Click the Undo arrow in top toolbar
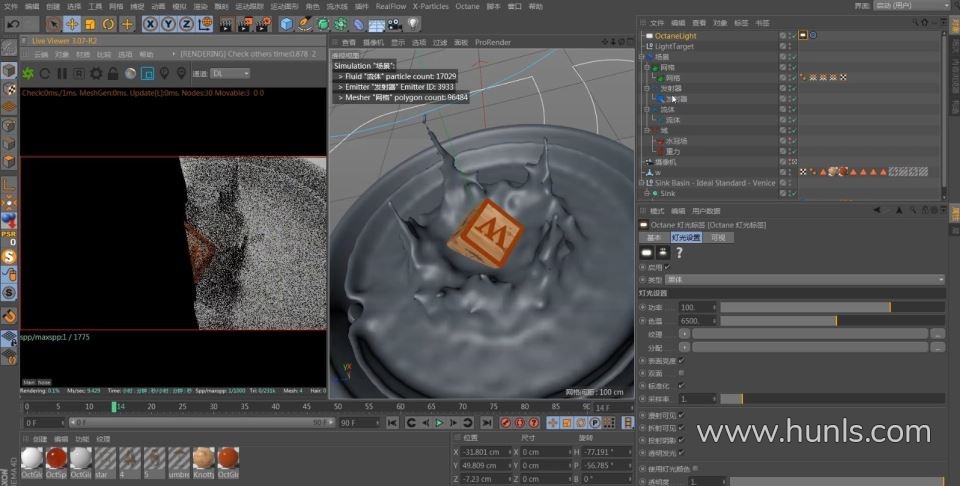This screenshot has height=486, width=960. [x=14, y=23]
